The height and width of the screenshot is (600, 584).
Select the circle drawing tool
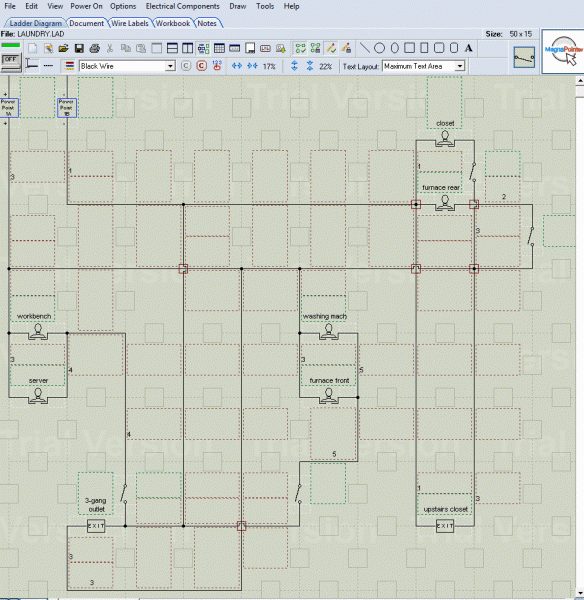coord(379,48)
